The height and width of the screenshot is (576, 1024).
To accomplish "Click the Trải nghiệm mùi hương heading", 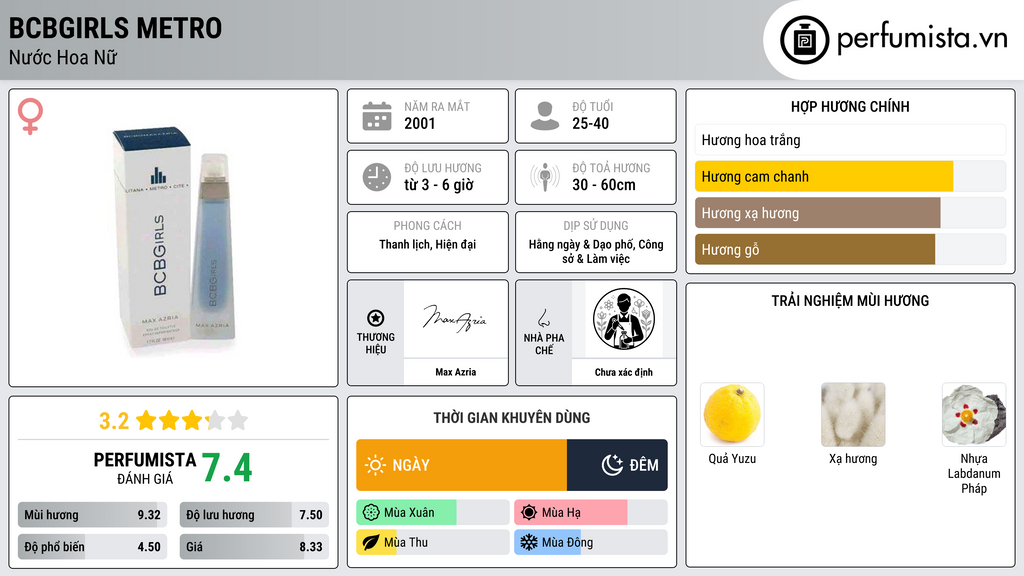I will click(x=850, y=300).
